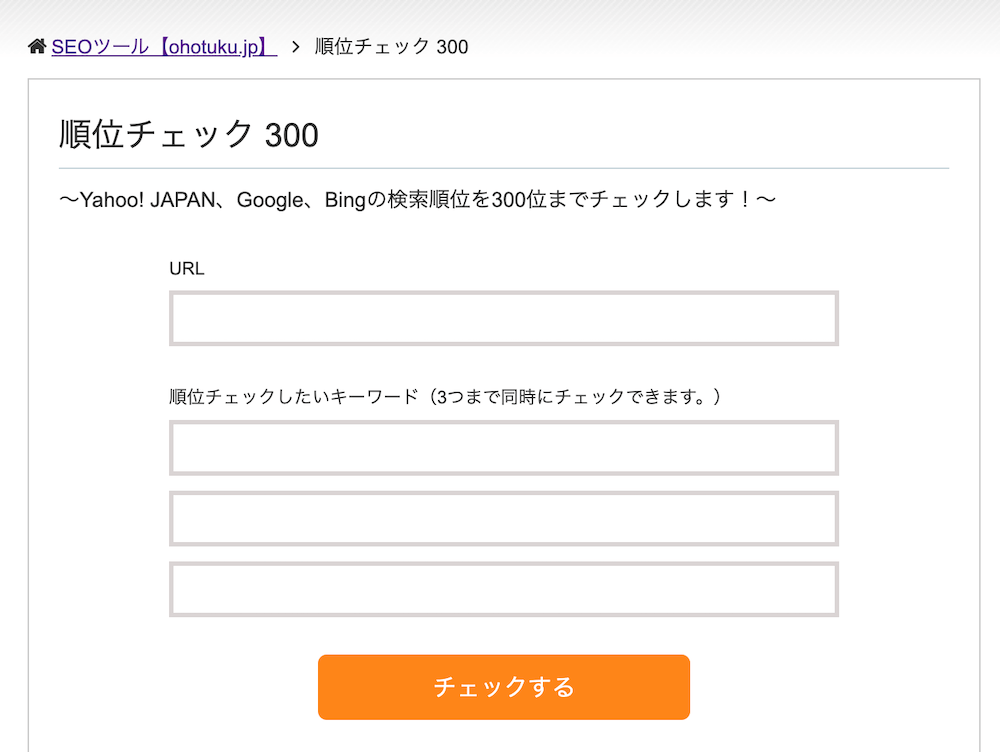This screenshot has width=1000, height=752.
Task: Click the 順位チェック 300 page heading
Action: (x=189, y=135)
